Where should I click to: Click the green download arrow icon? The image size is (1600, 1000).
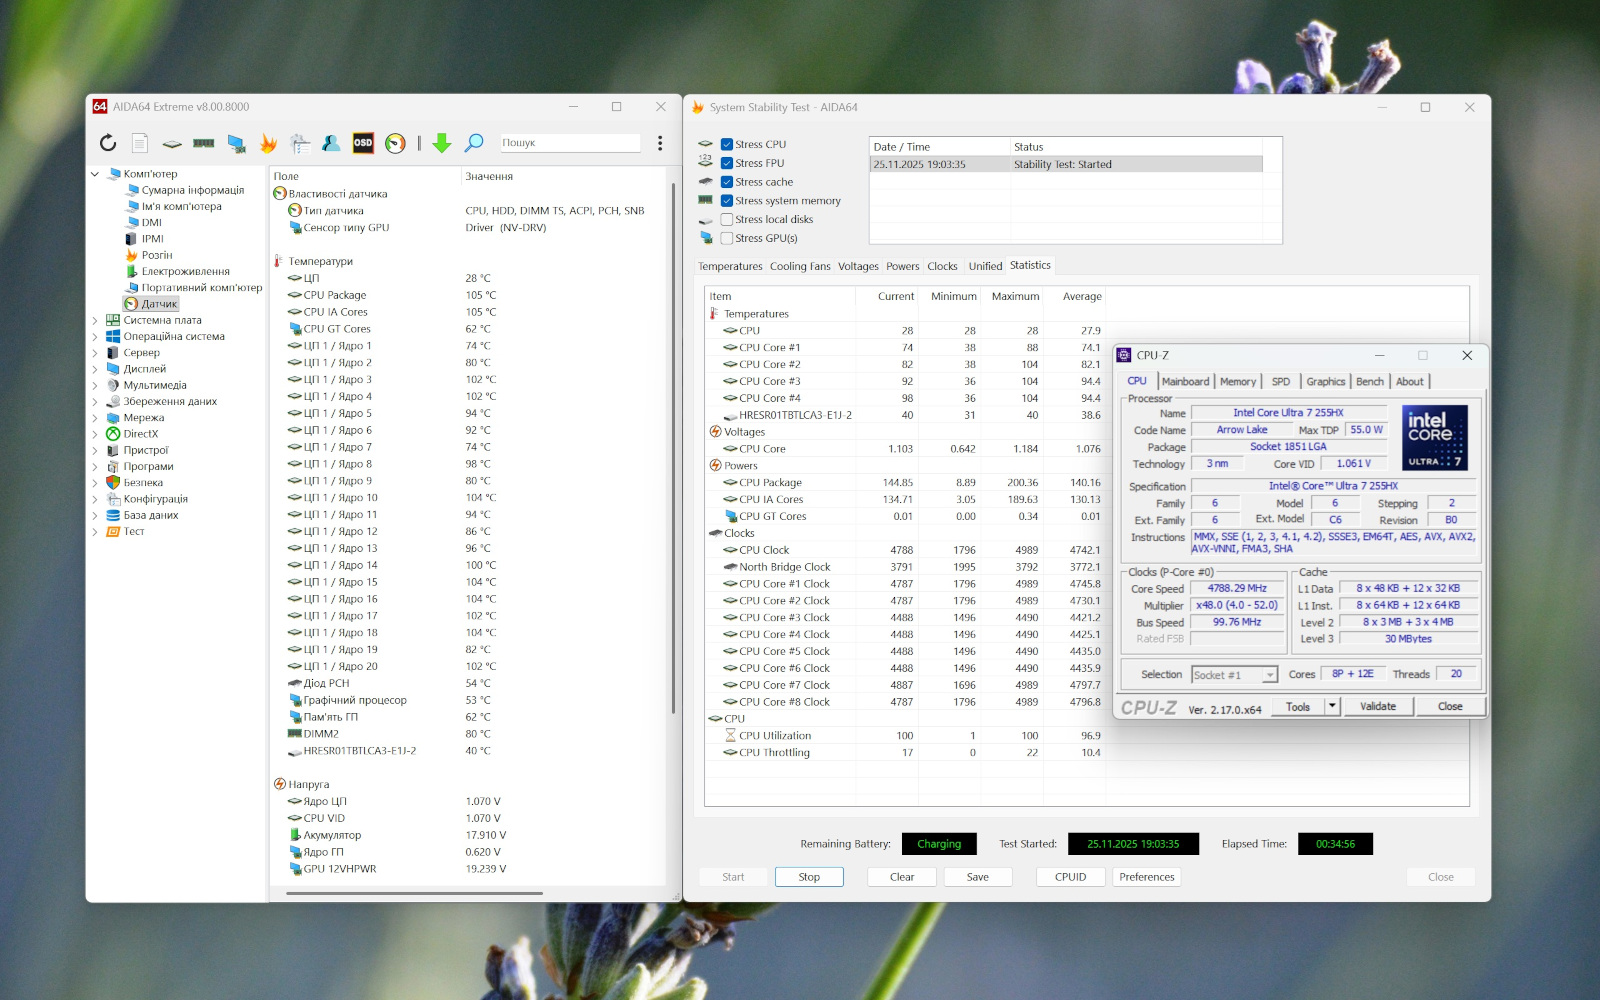click(441, 143)
